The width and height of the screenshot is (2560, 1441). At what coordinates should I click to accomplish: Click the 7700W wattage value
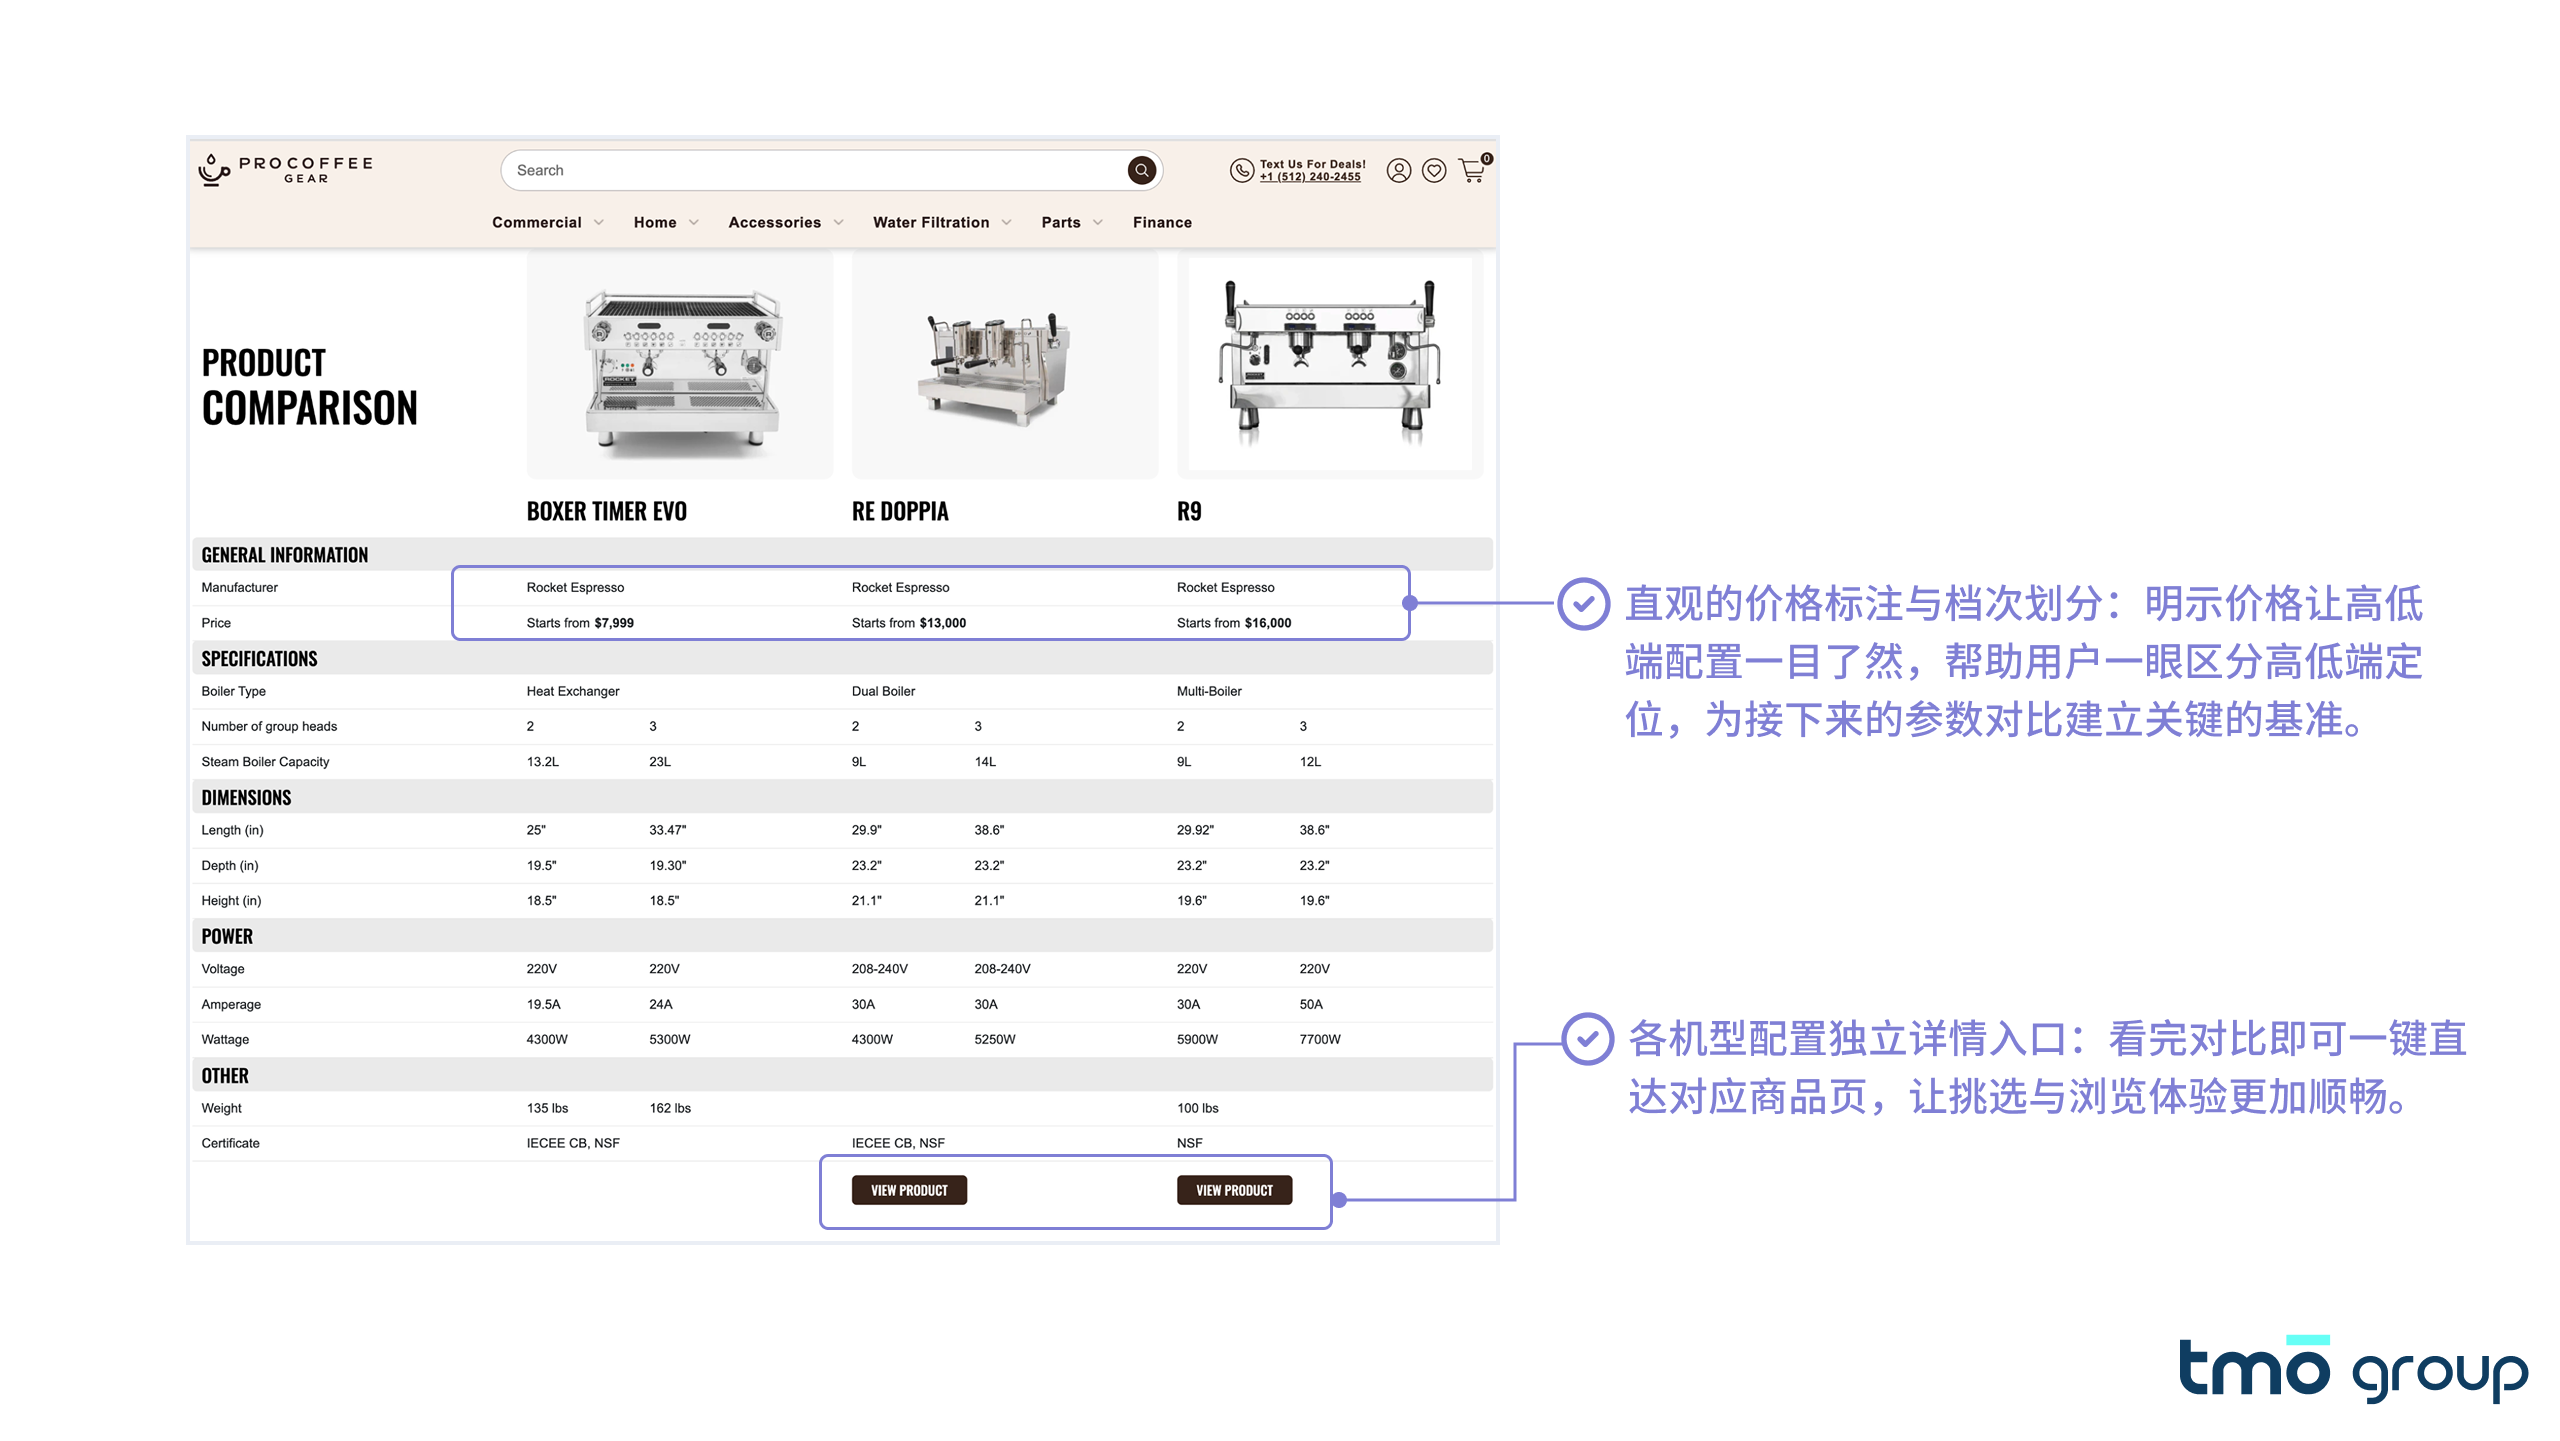click(1320, 1039)
